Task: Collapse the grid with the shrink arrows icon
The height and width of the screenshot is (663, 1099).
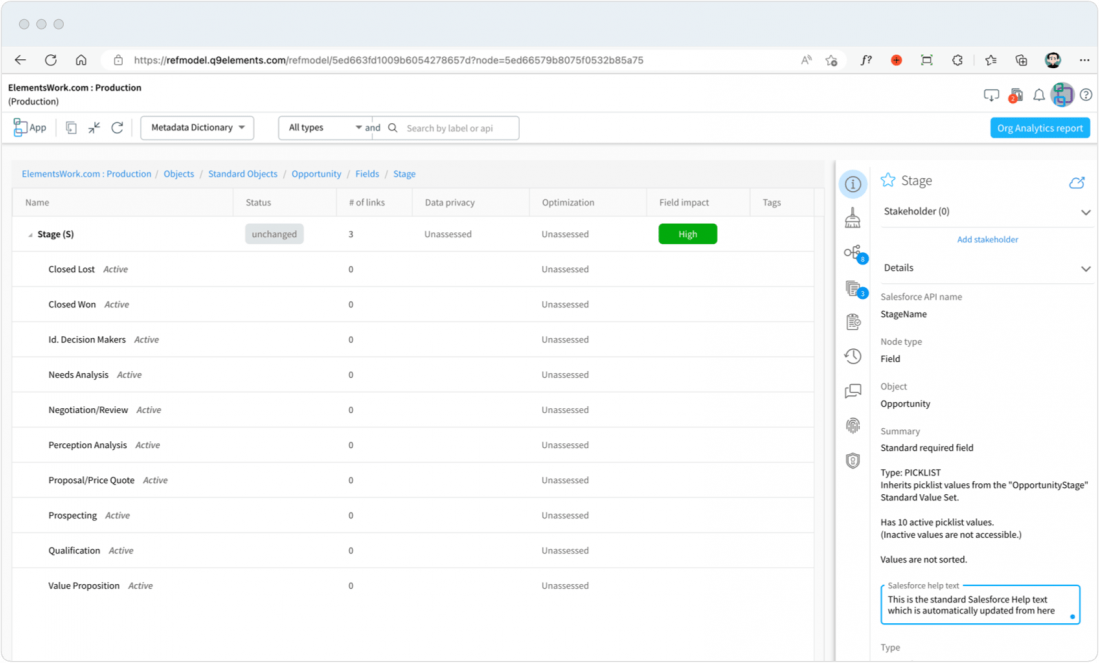Action: [x=92, y=127]
